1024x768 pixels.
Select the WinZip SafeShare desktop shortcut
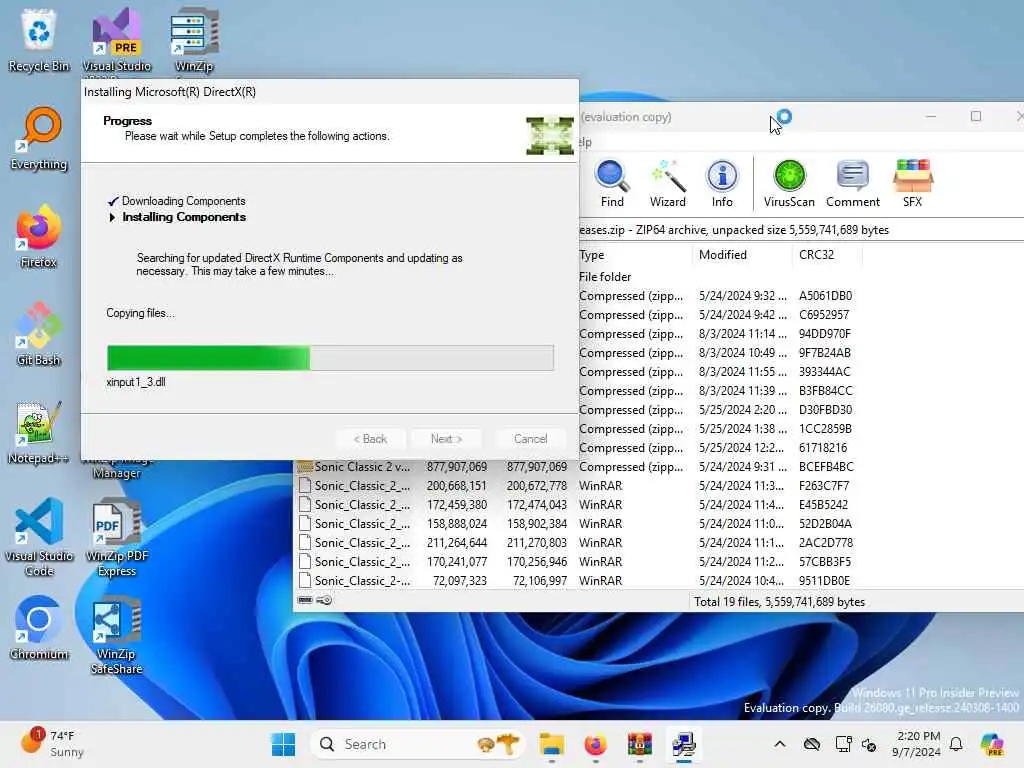(x=116, y=635)
